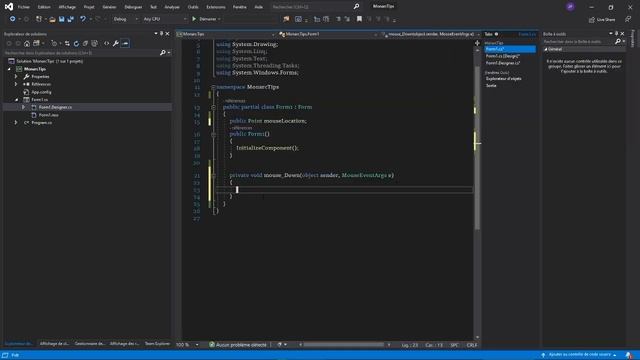Open the Déboguer menu
The height and width of the screenshot is (360, 640).
pos(133,7)
